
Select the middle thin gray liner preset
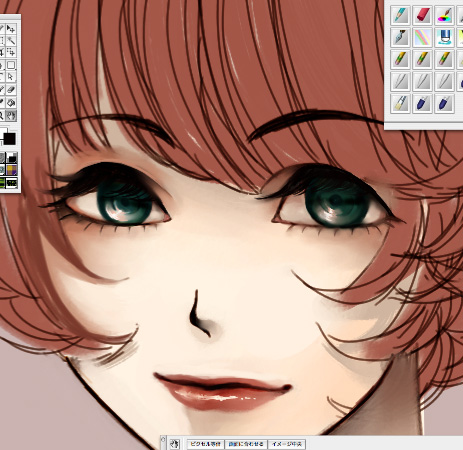tap(423, 81)
